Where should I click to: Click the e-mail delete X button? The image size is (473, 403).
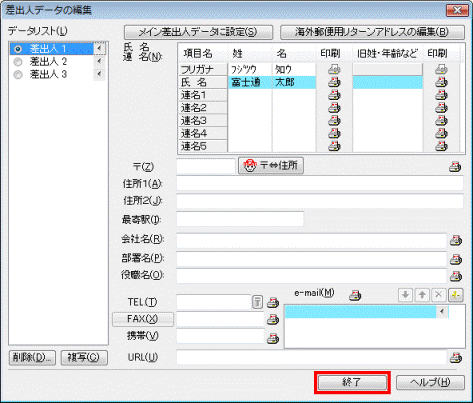tap(439, 295)
